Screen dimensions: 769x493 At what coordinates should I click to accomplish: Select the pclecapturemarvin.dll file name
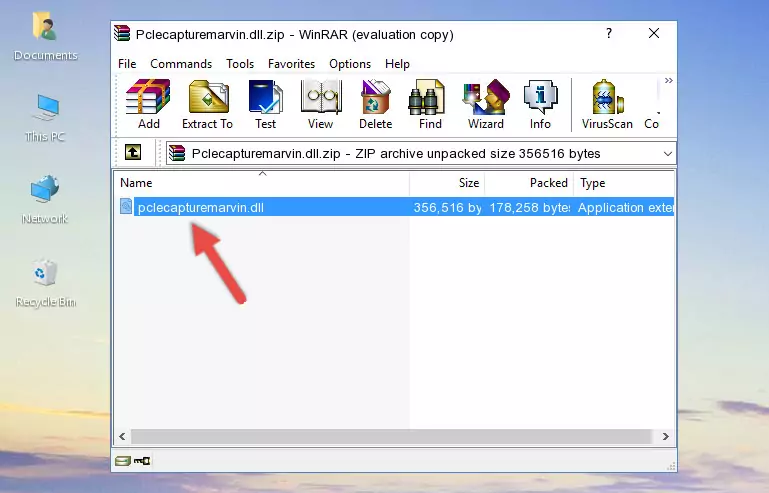(201, 208)
